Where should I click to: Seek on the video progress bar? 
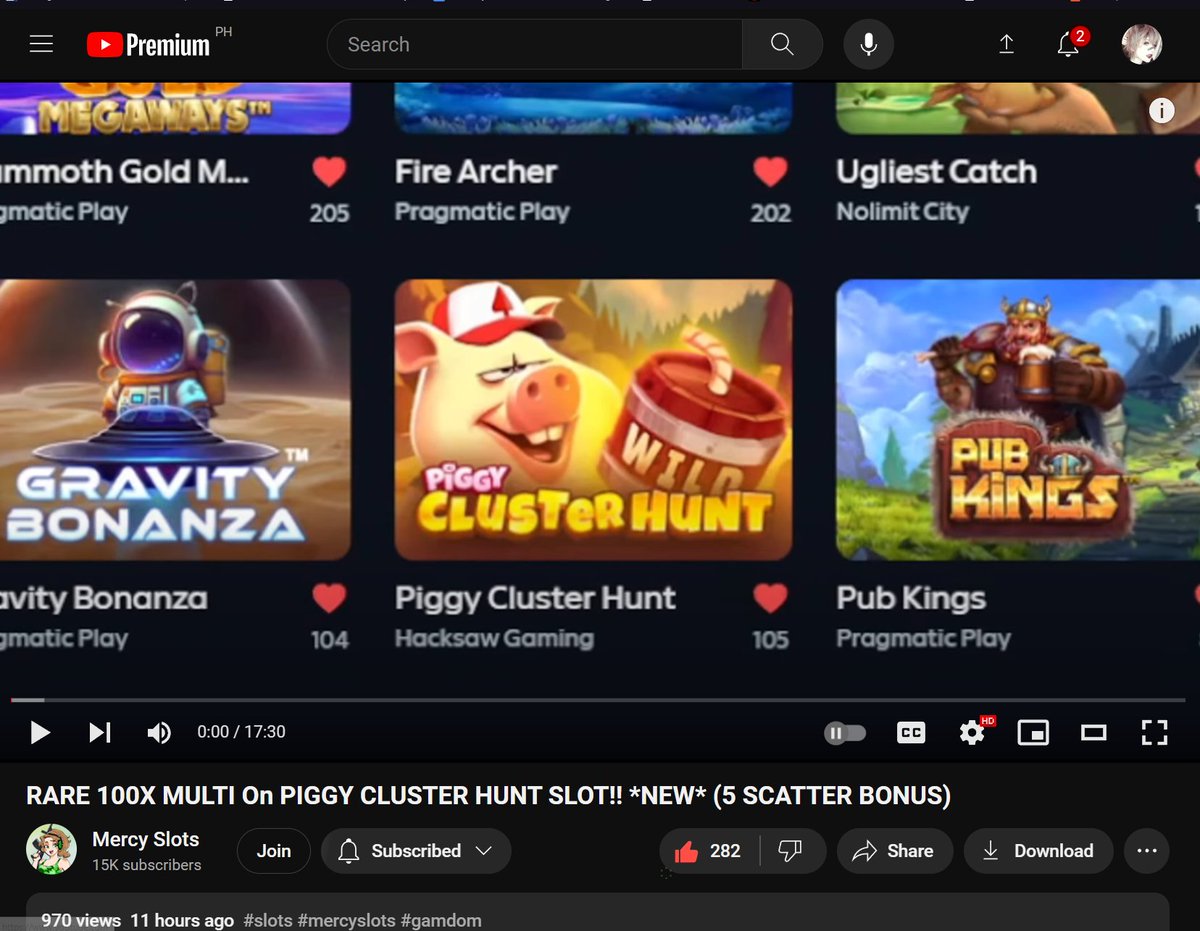(x=599, y=700)
